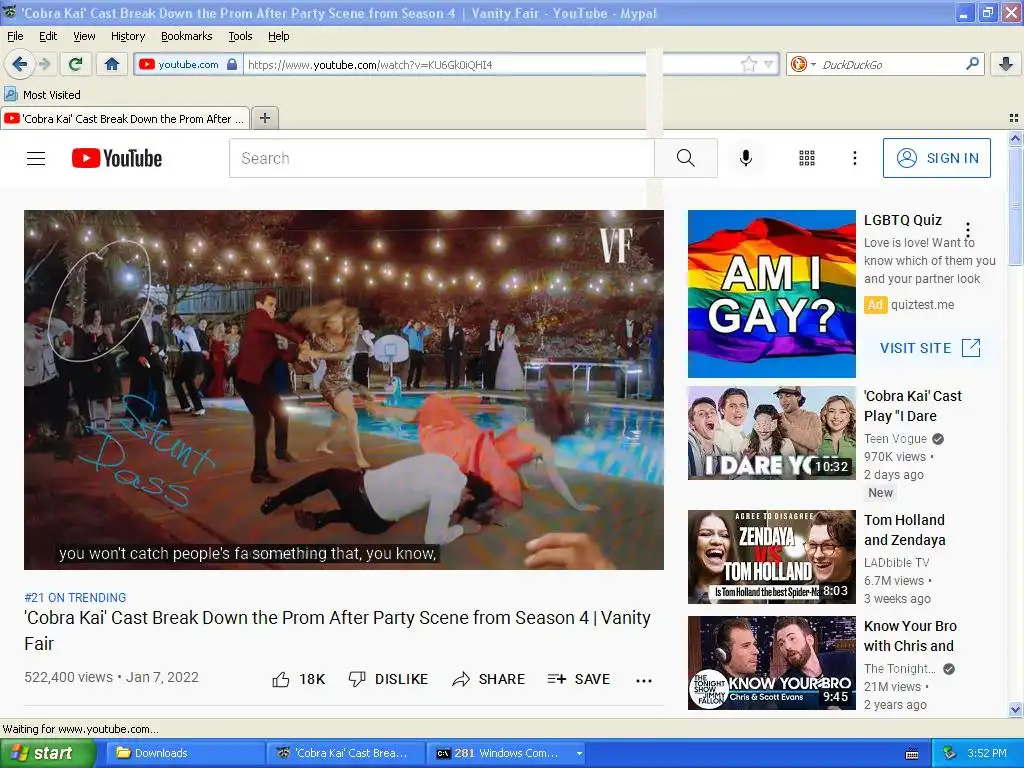Open the Teen Vogue channel name

[895, 439]
